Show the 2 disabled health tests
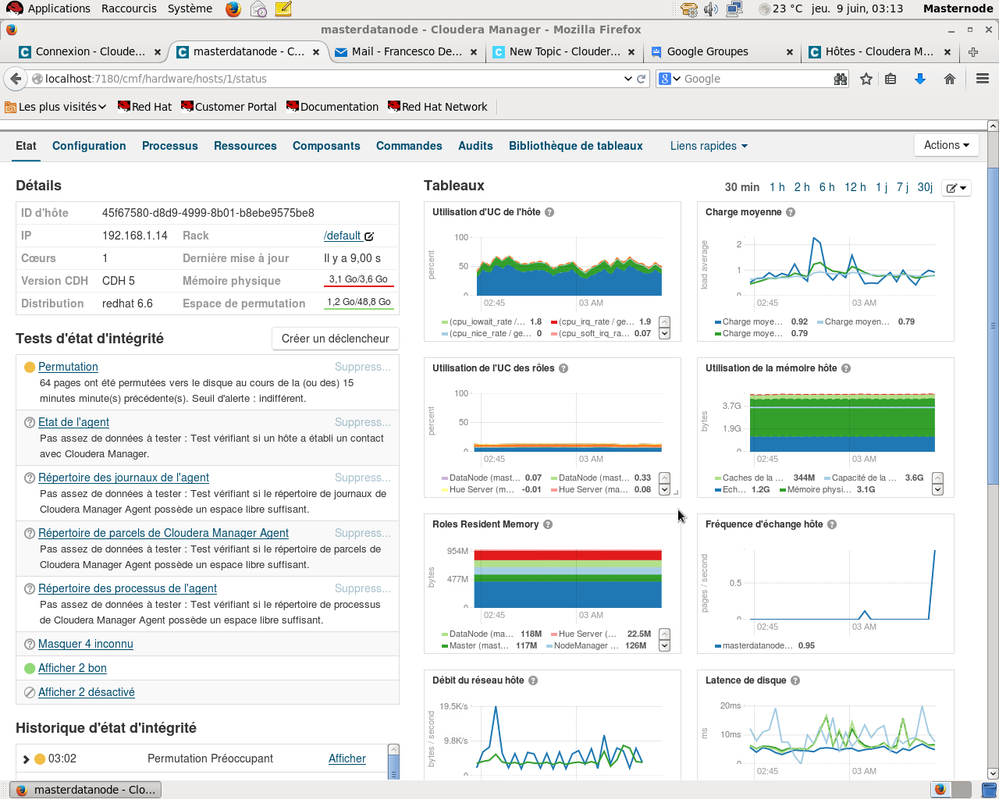The width and height of the screenshot is (999, 799). click(86, 692)
